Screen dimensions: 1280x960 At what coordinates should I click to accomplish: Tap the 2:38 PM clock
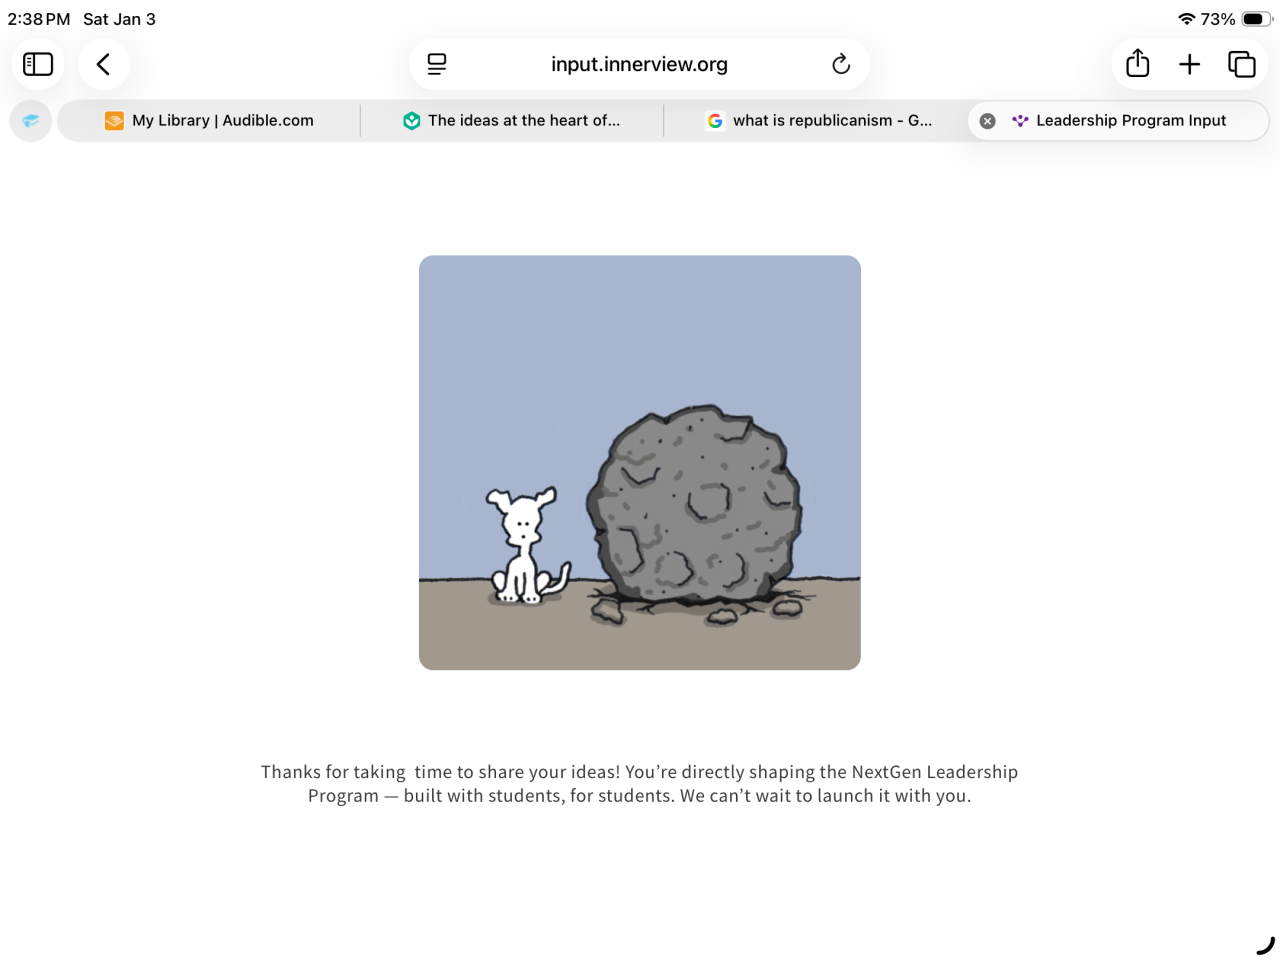[x=39, y=19]
